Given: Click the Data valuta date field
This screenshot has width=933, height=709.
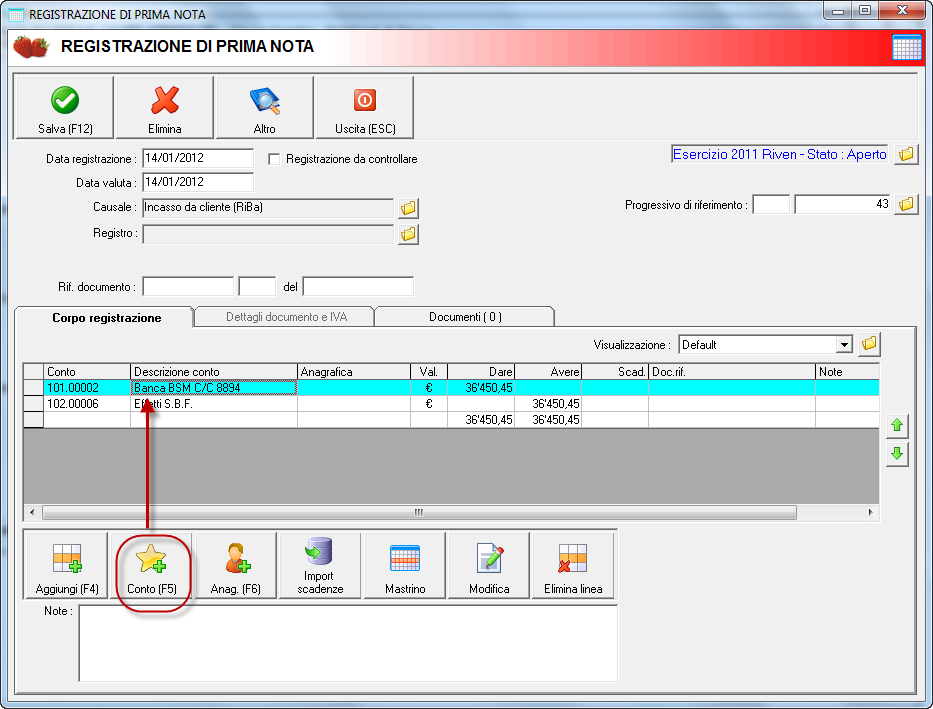Looking at the screenshot, I should point(198,182).
